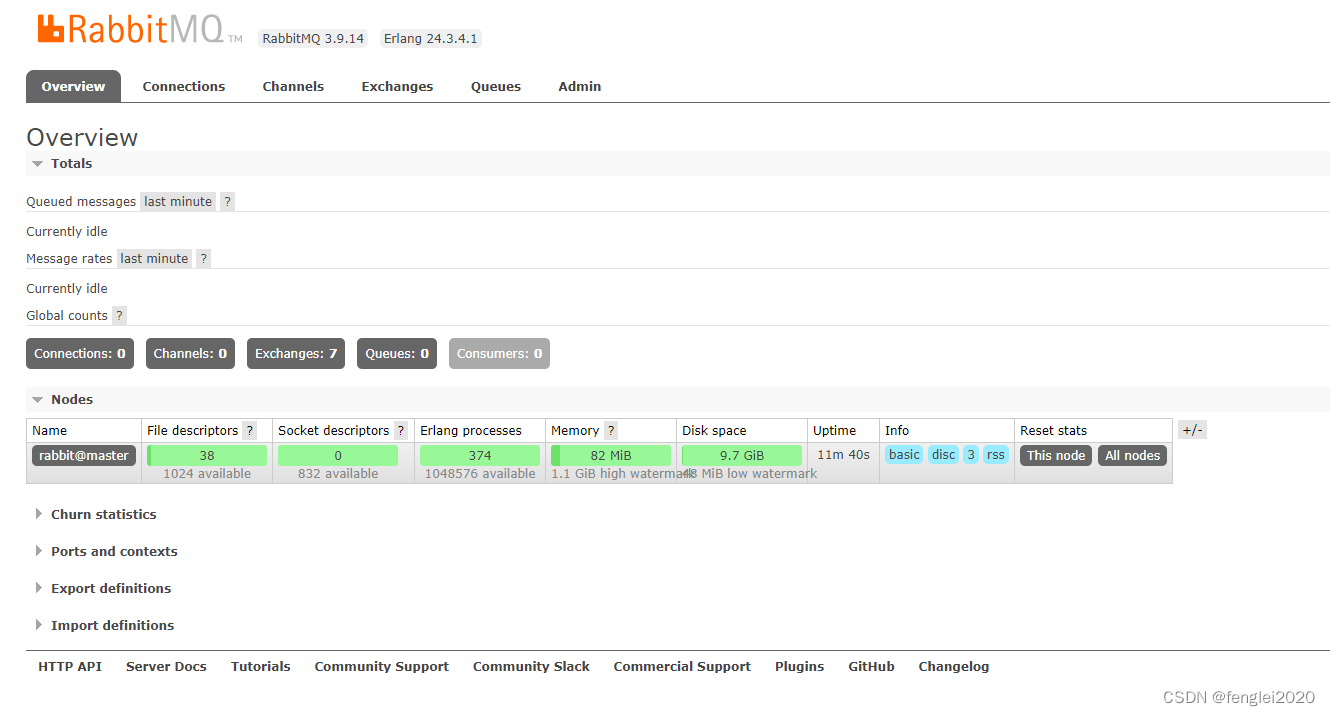The image size is (1330, 716).
Task: Click the RabbitMQ logo
Action: (140, 29)
